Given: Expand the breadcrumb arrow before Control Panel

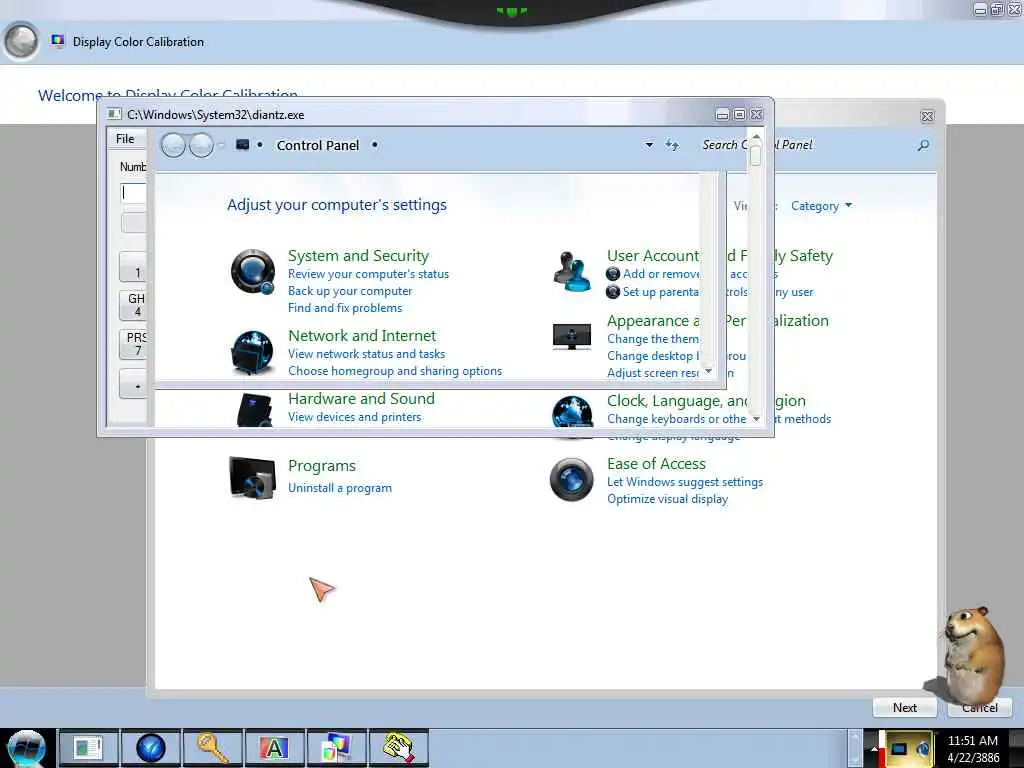Looking at the screenshot, I should (260, 144).
